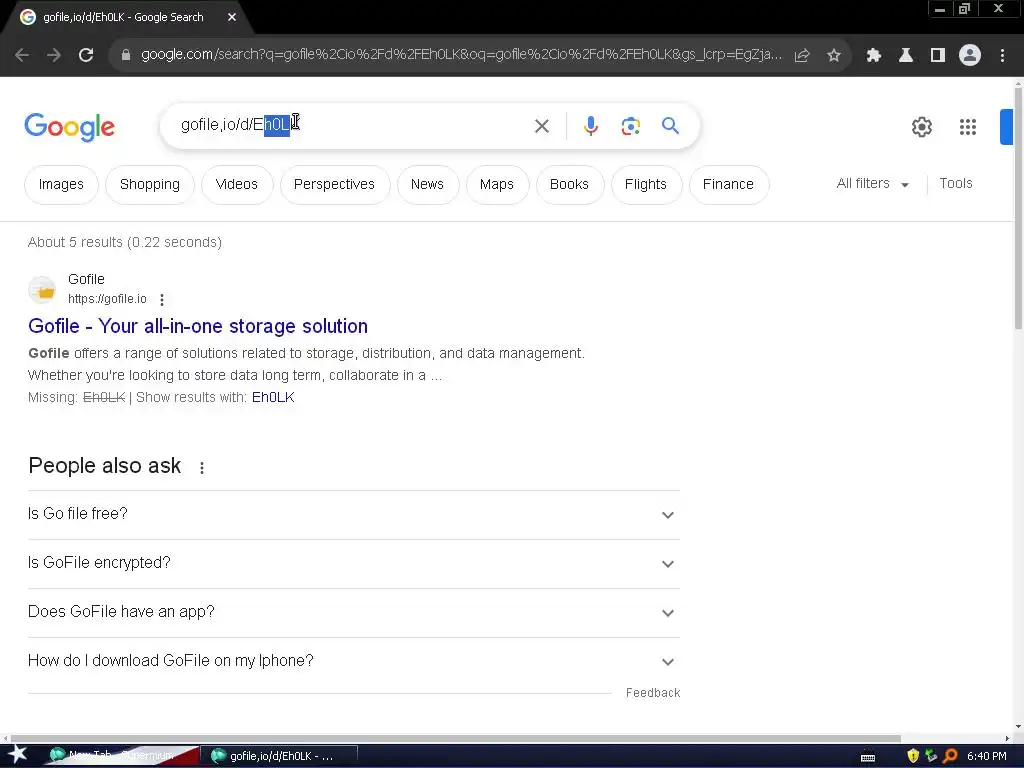The height and width of the screenshot is (768, 1024).
Task: Filter results by Books
Action: point(569,185)
